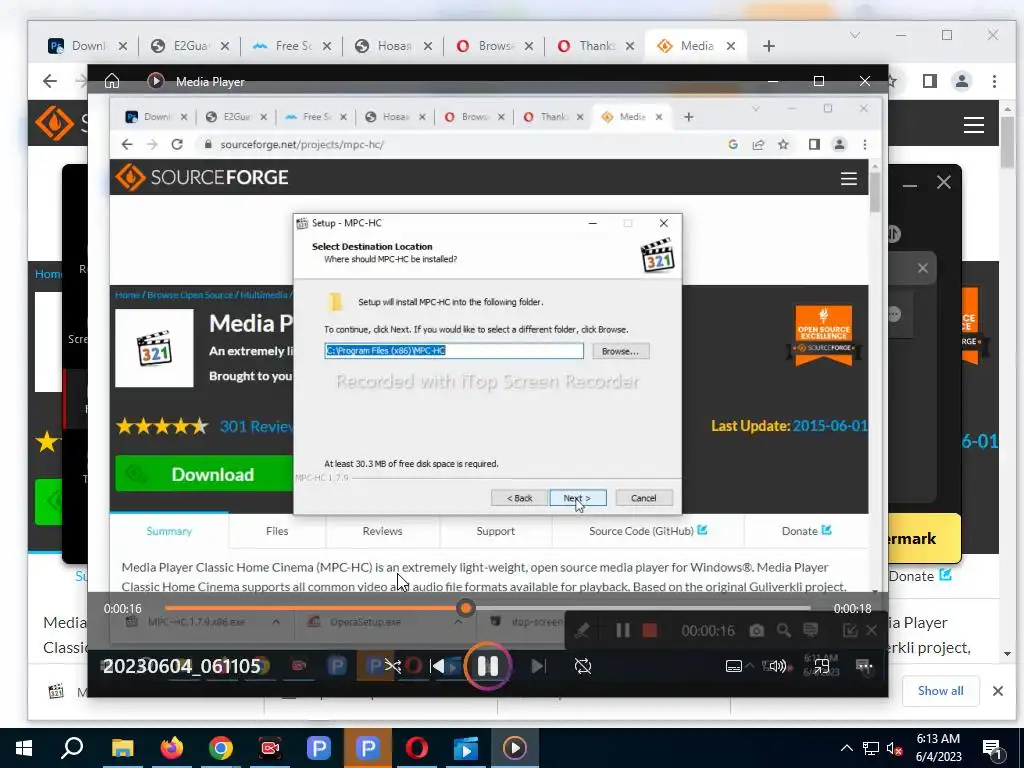
Task: Close the dark popup behind Media Player
Action: 944,182
